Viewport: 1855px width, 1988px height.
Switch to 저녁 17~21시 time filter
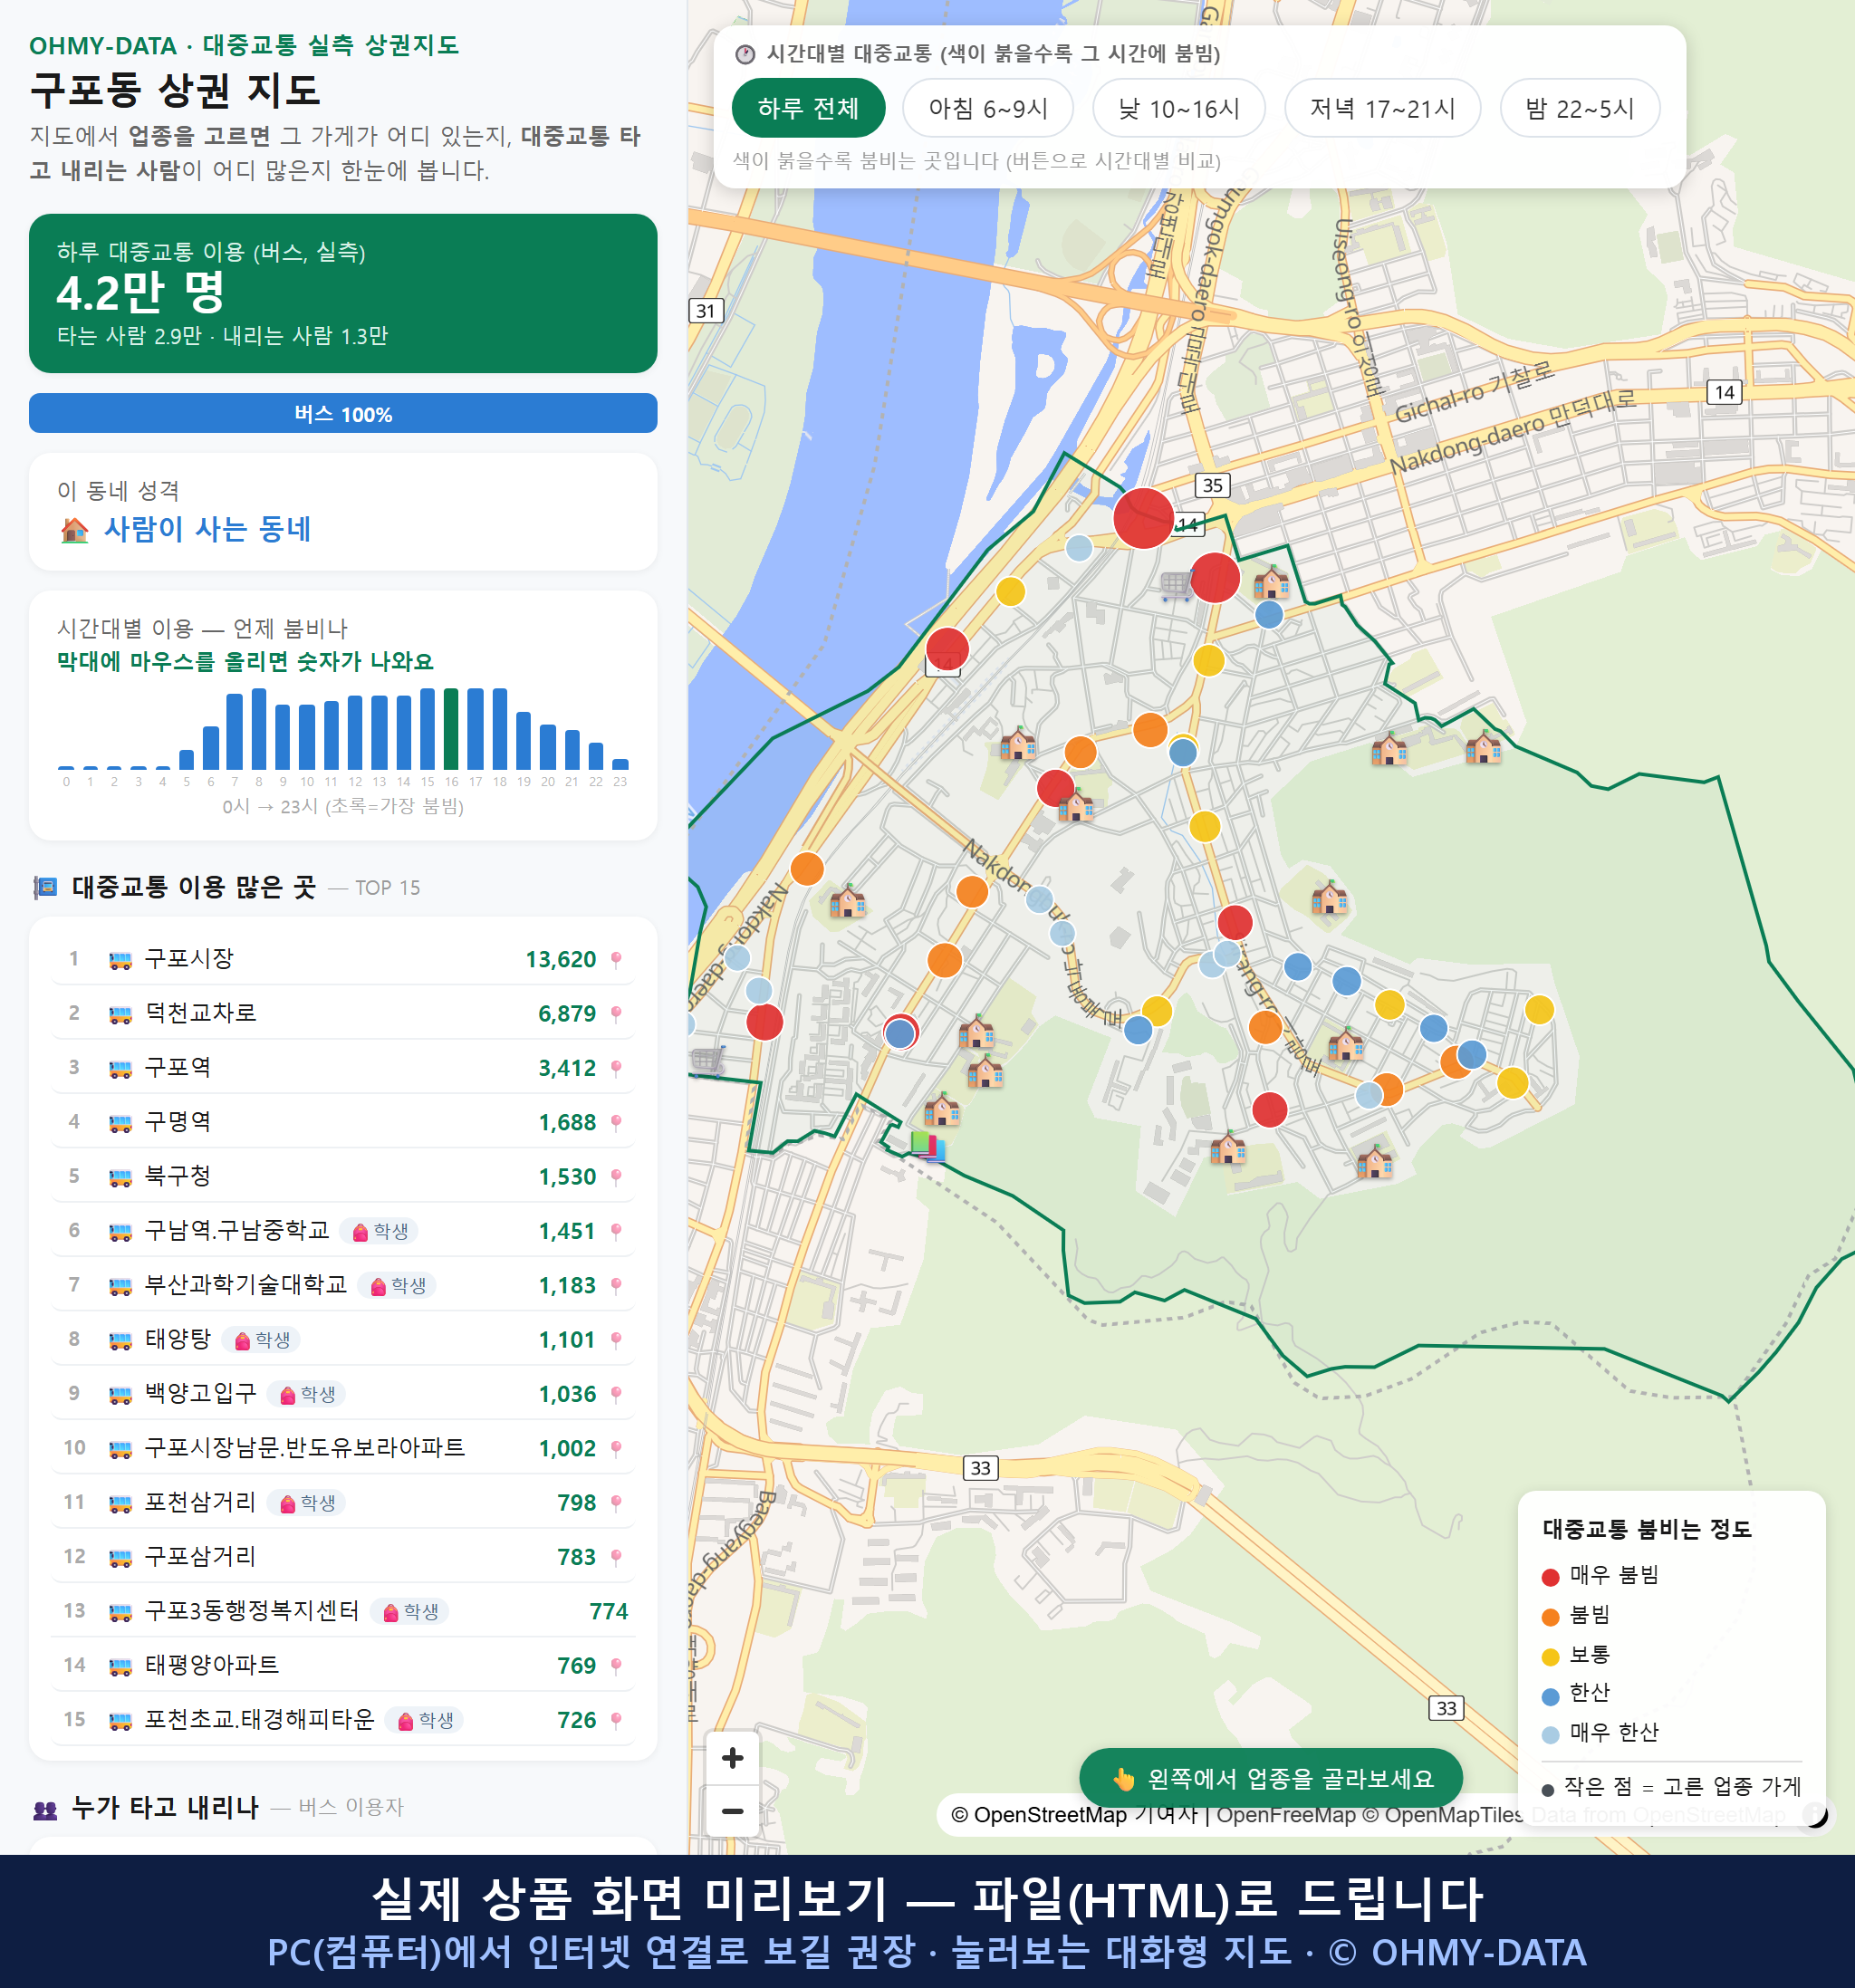(x=1381, y=108)
